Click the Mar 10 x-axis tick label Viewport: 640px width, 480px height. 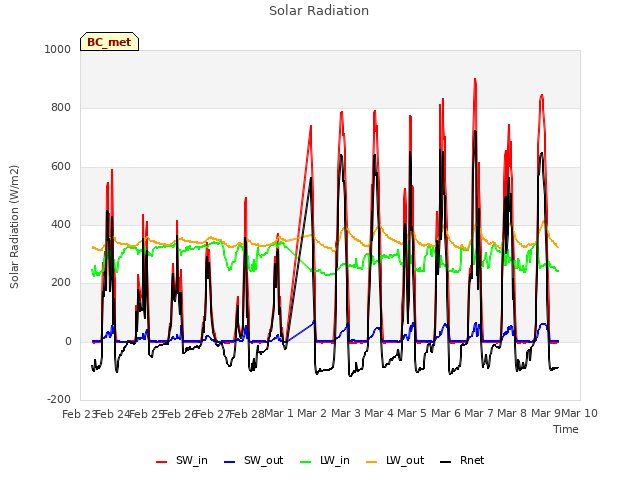(580, 413)
